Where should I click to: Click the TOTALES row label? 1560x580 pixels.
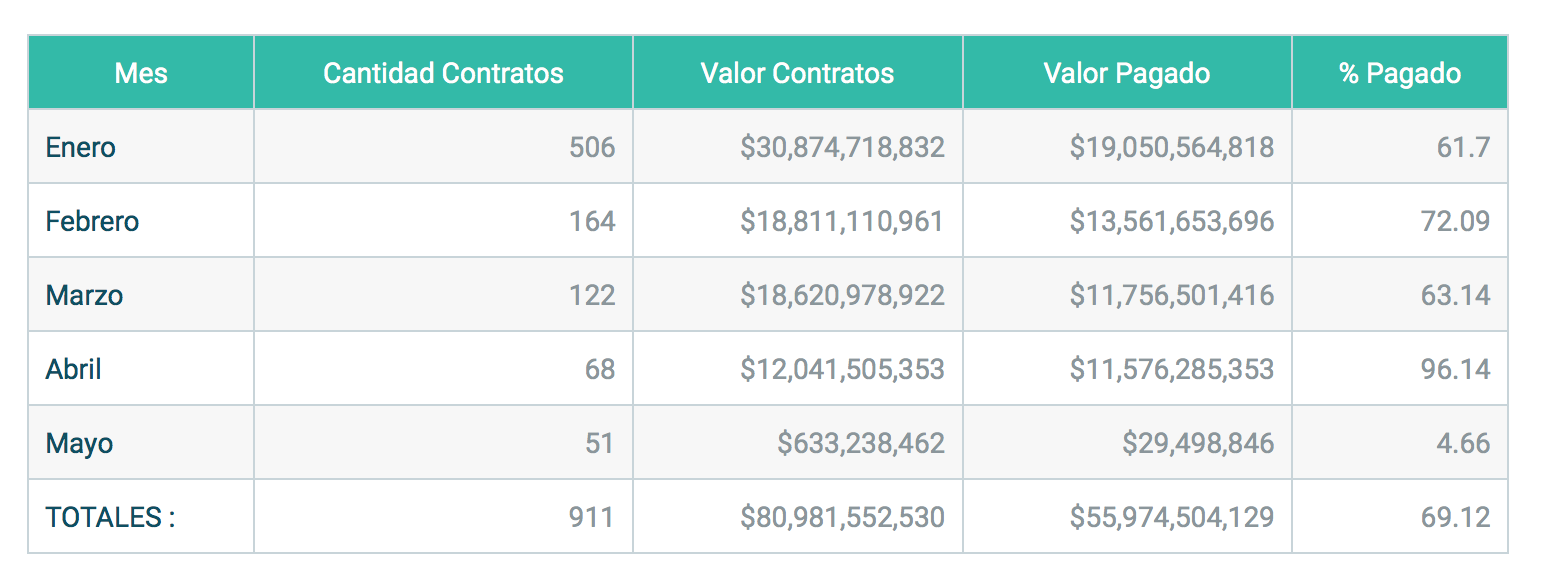[x=110, y=517]
